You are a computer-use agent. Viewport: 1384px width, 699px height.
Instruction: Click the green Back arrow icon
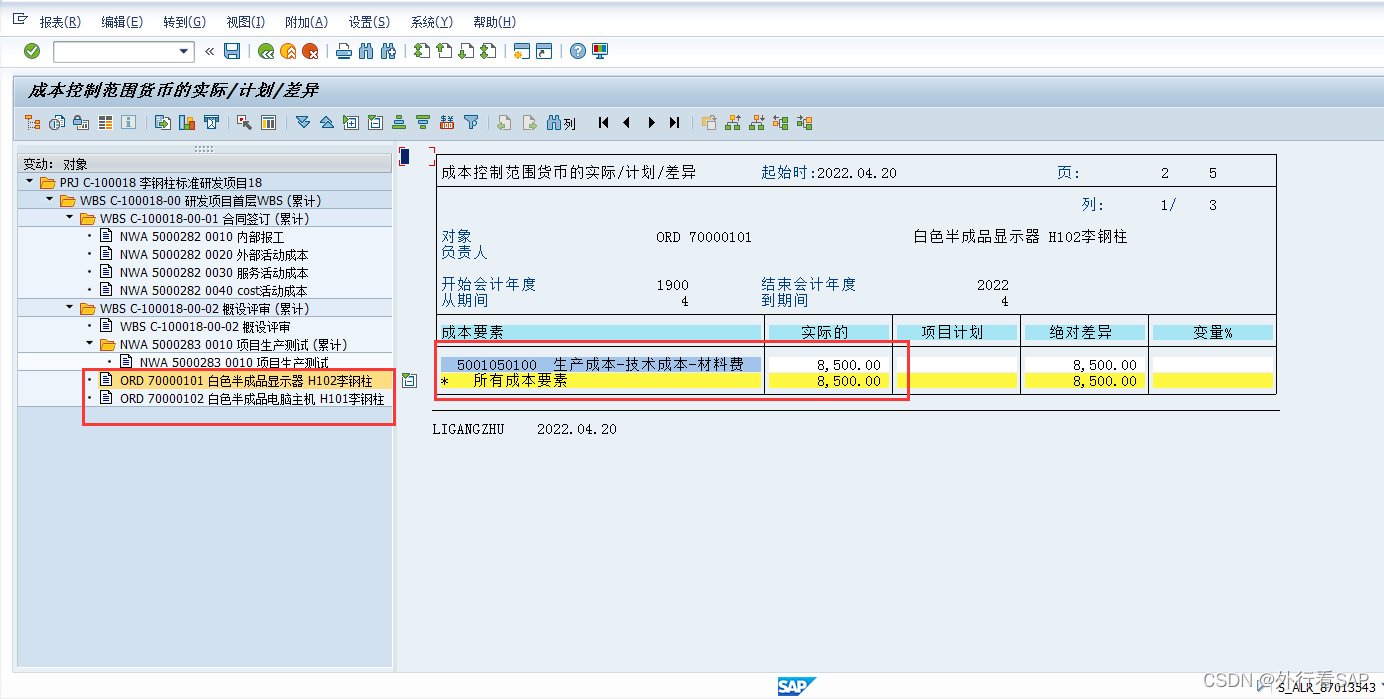(x=265, y=51)
